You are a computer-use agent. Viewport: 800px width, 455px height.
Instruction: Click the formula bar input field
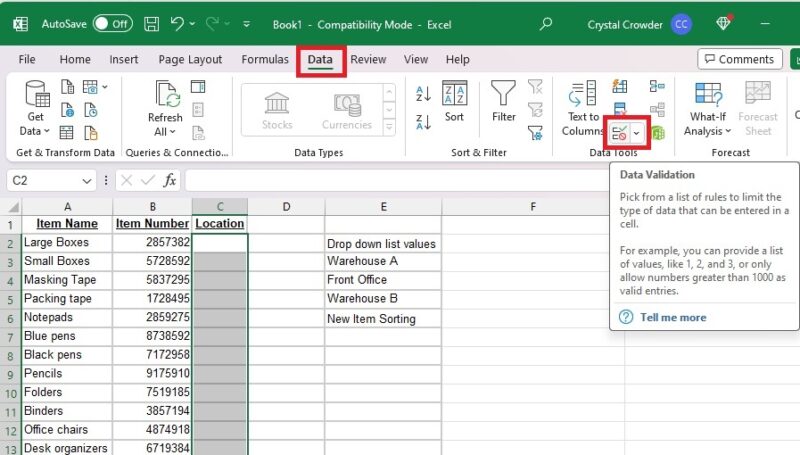[396, 180]
